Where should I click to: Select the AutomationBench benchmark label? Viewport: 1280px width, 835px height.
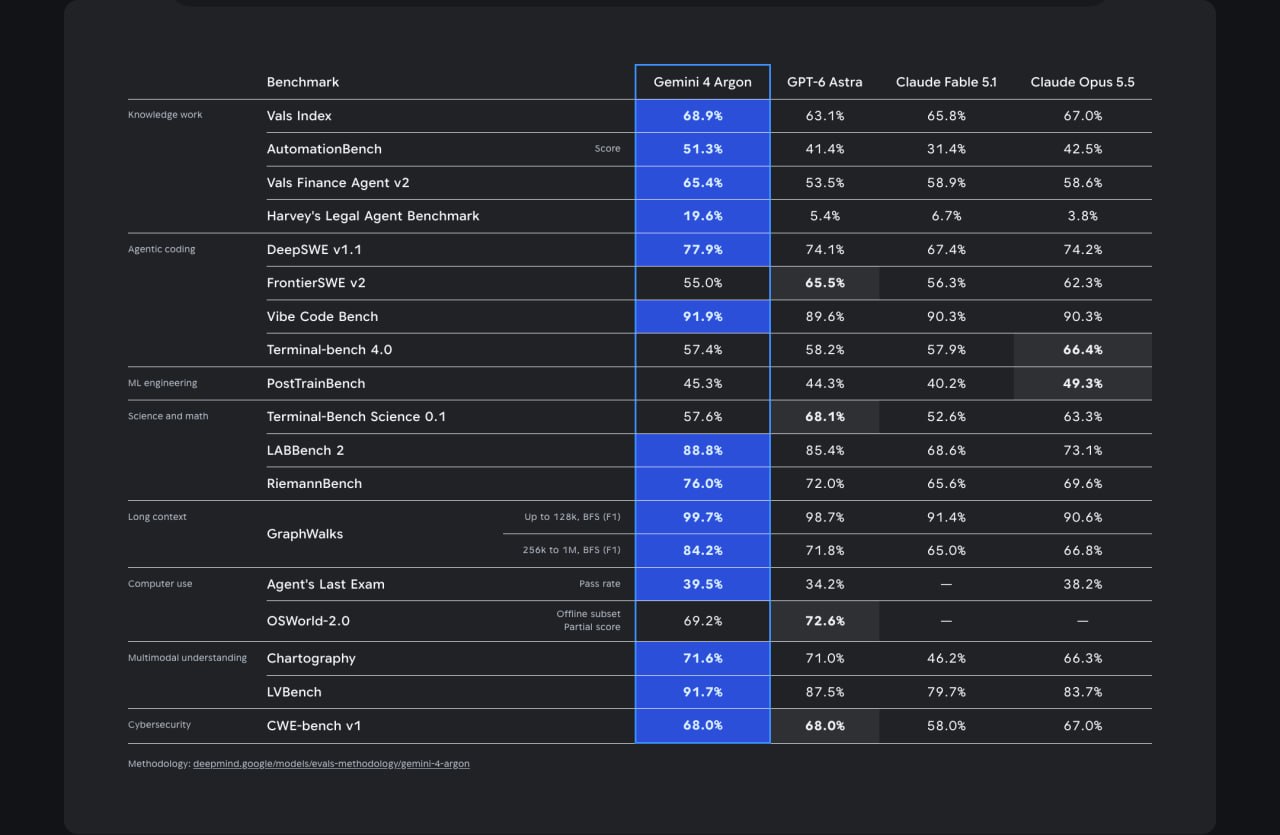pos(324,149)
